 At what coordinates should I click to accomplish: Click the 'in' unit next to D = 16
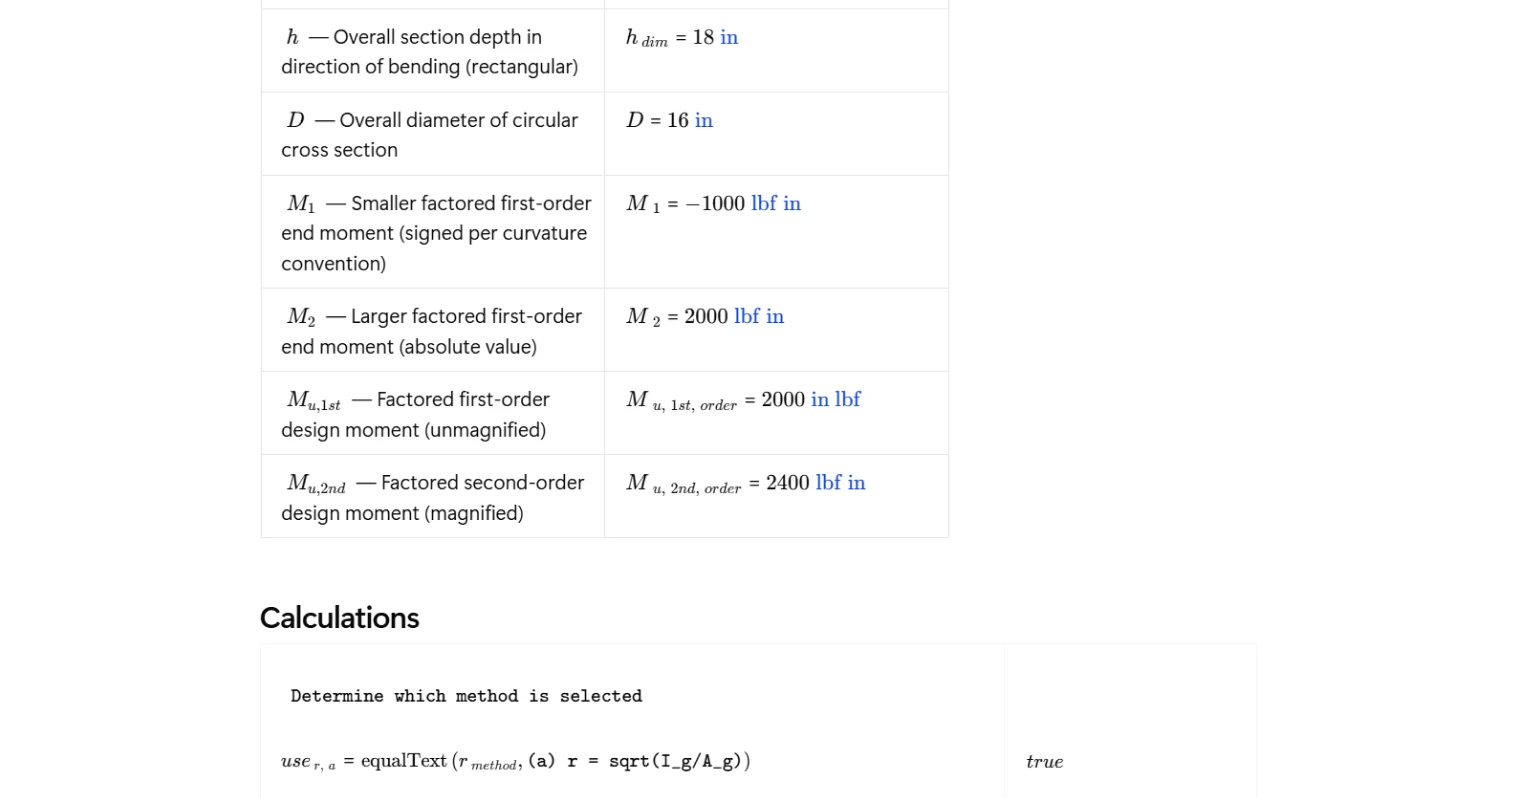pyautogui.click(x=704, y=120)
